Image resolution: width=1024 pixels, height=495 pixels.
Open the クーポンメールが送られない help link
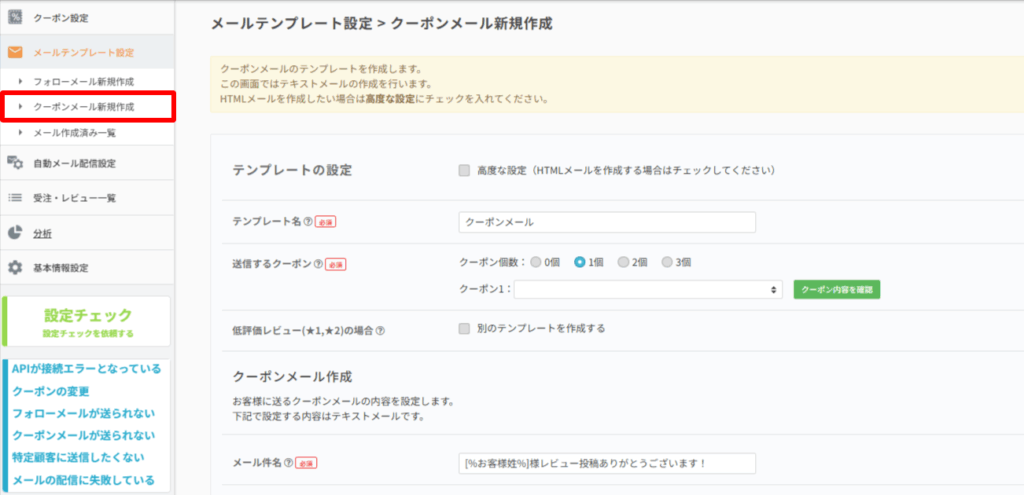coord(83,435)
